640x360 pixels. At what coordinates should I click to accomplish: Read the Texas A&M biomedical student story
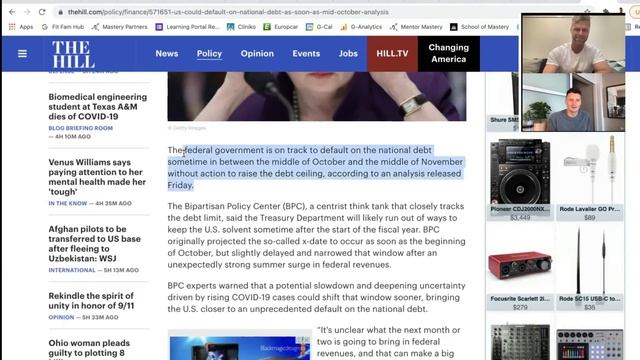(98, 107)
